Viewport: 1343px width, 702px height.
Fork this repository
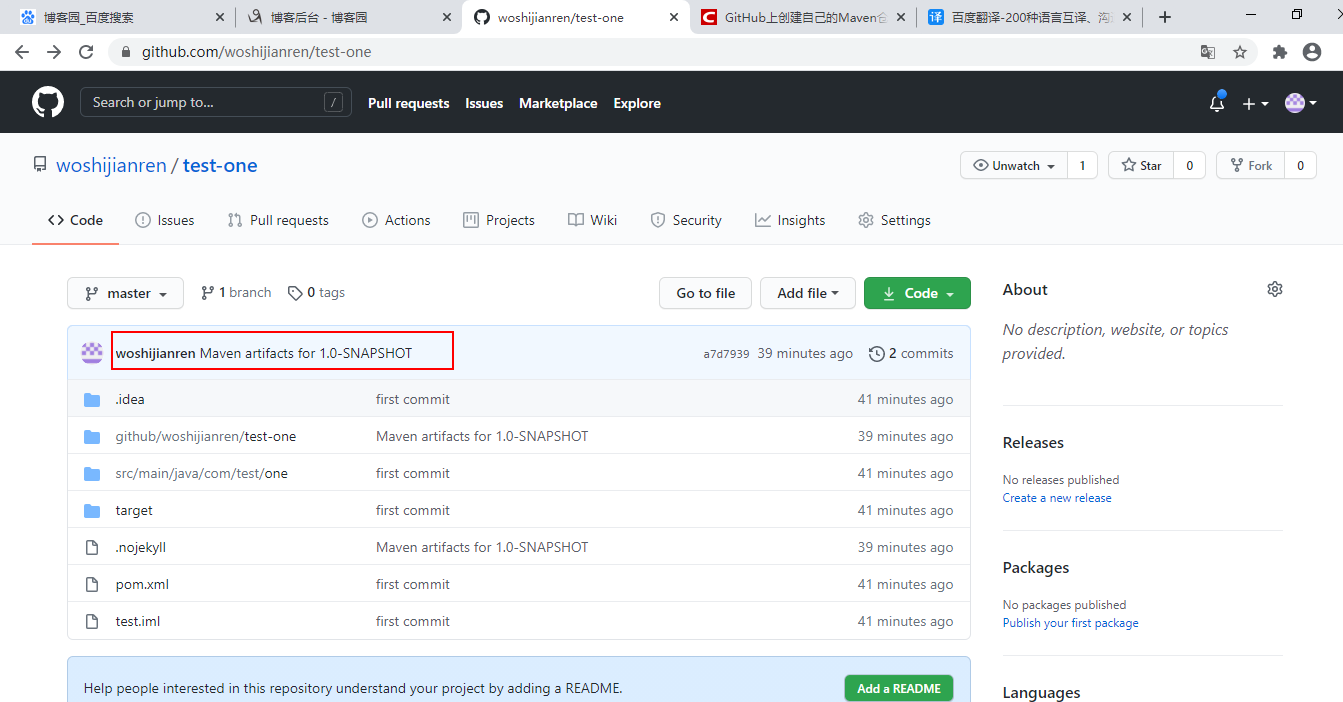click(1251, 166)
